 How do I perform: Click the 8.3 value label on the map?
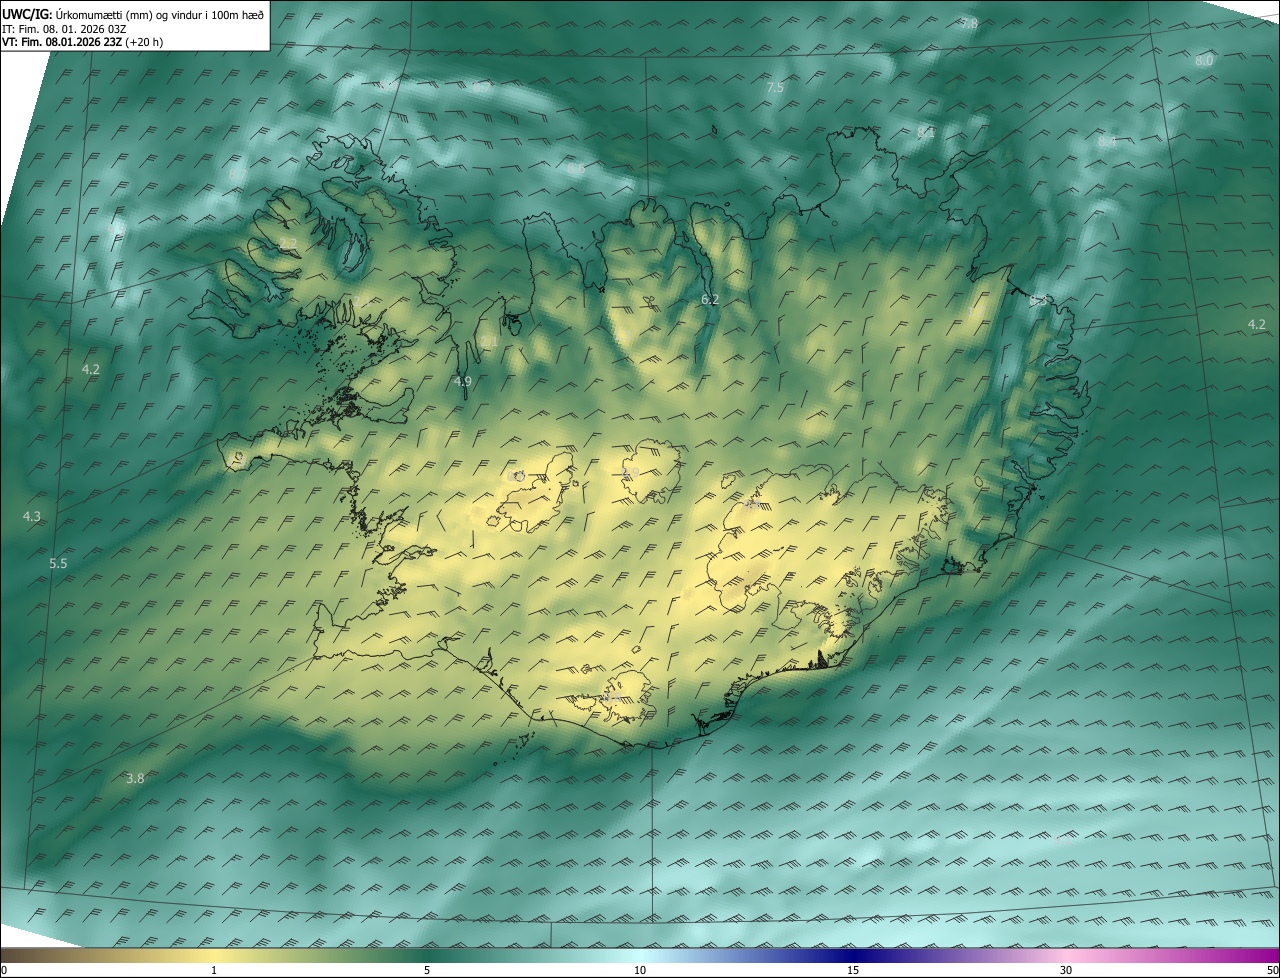tap(1039, 300)
